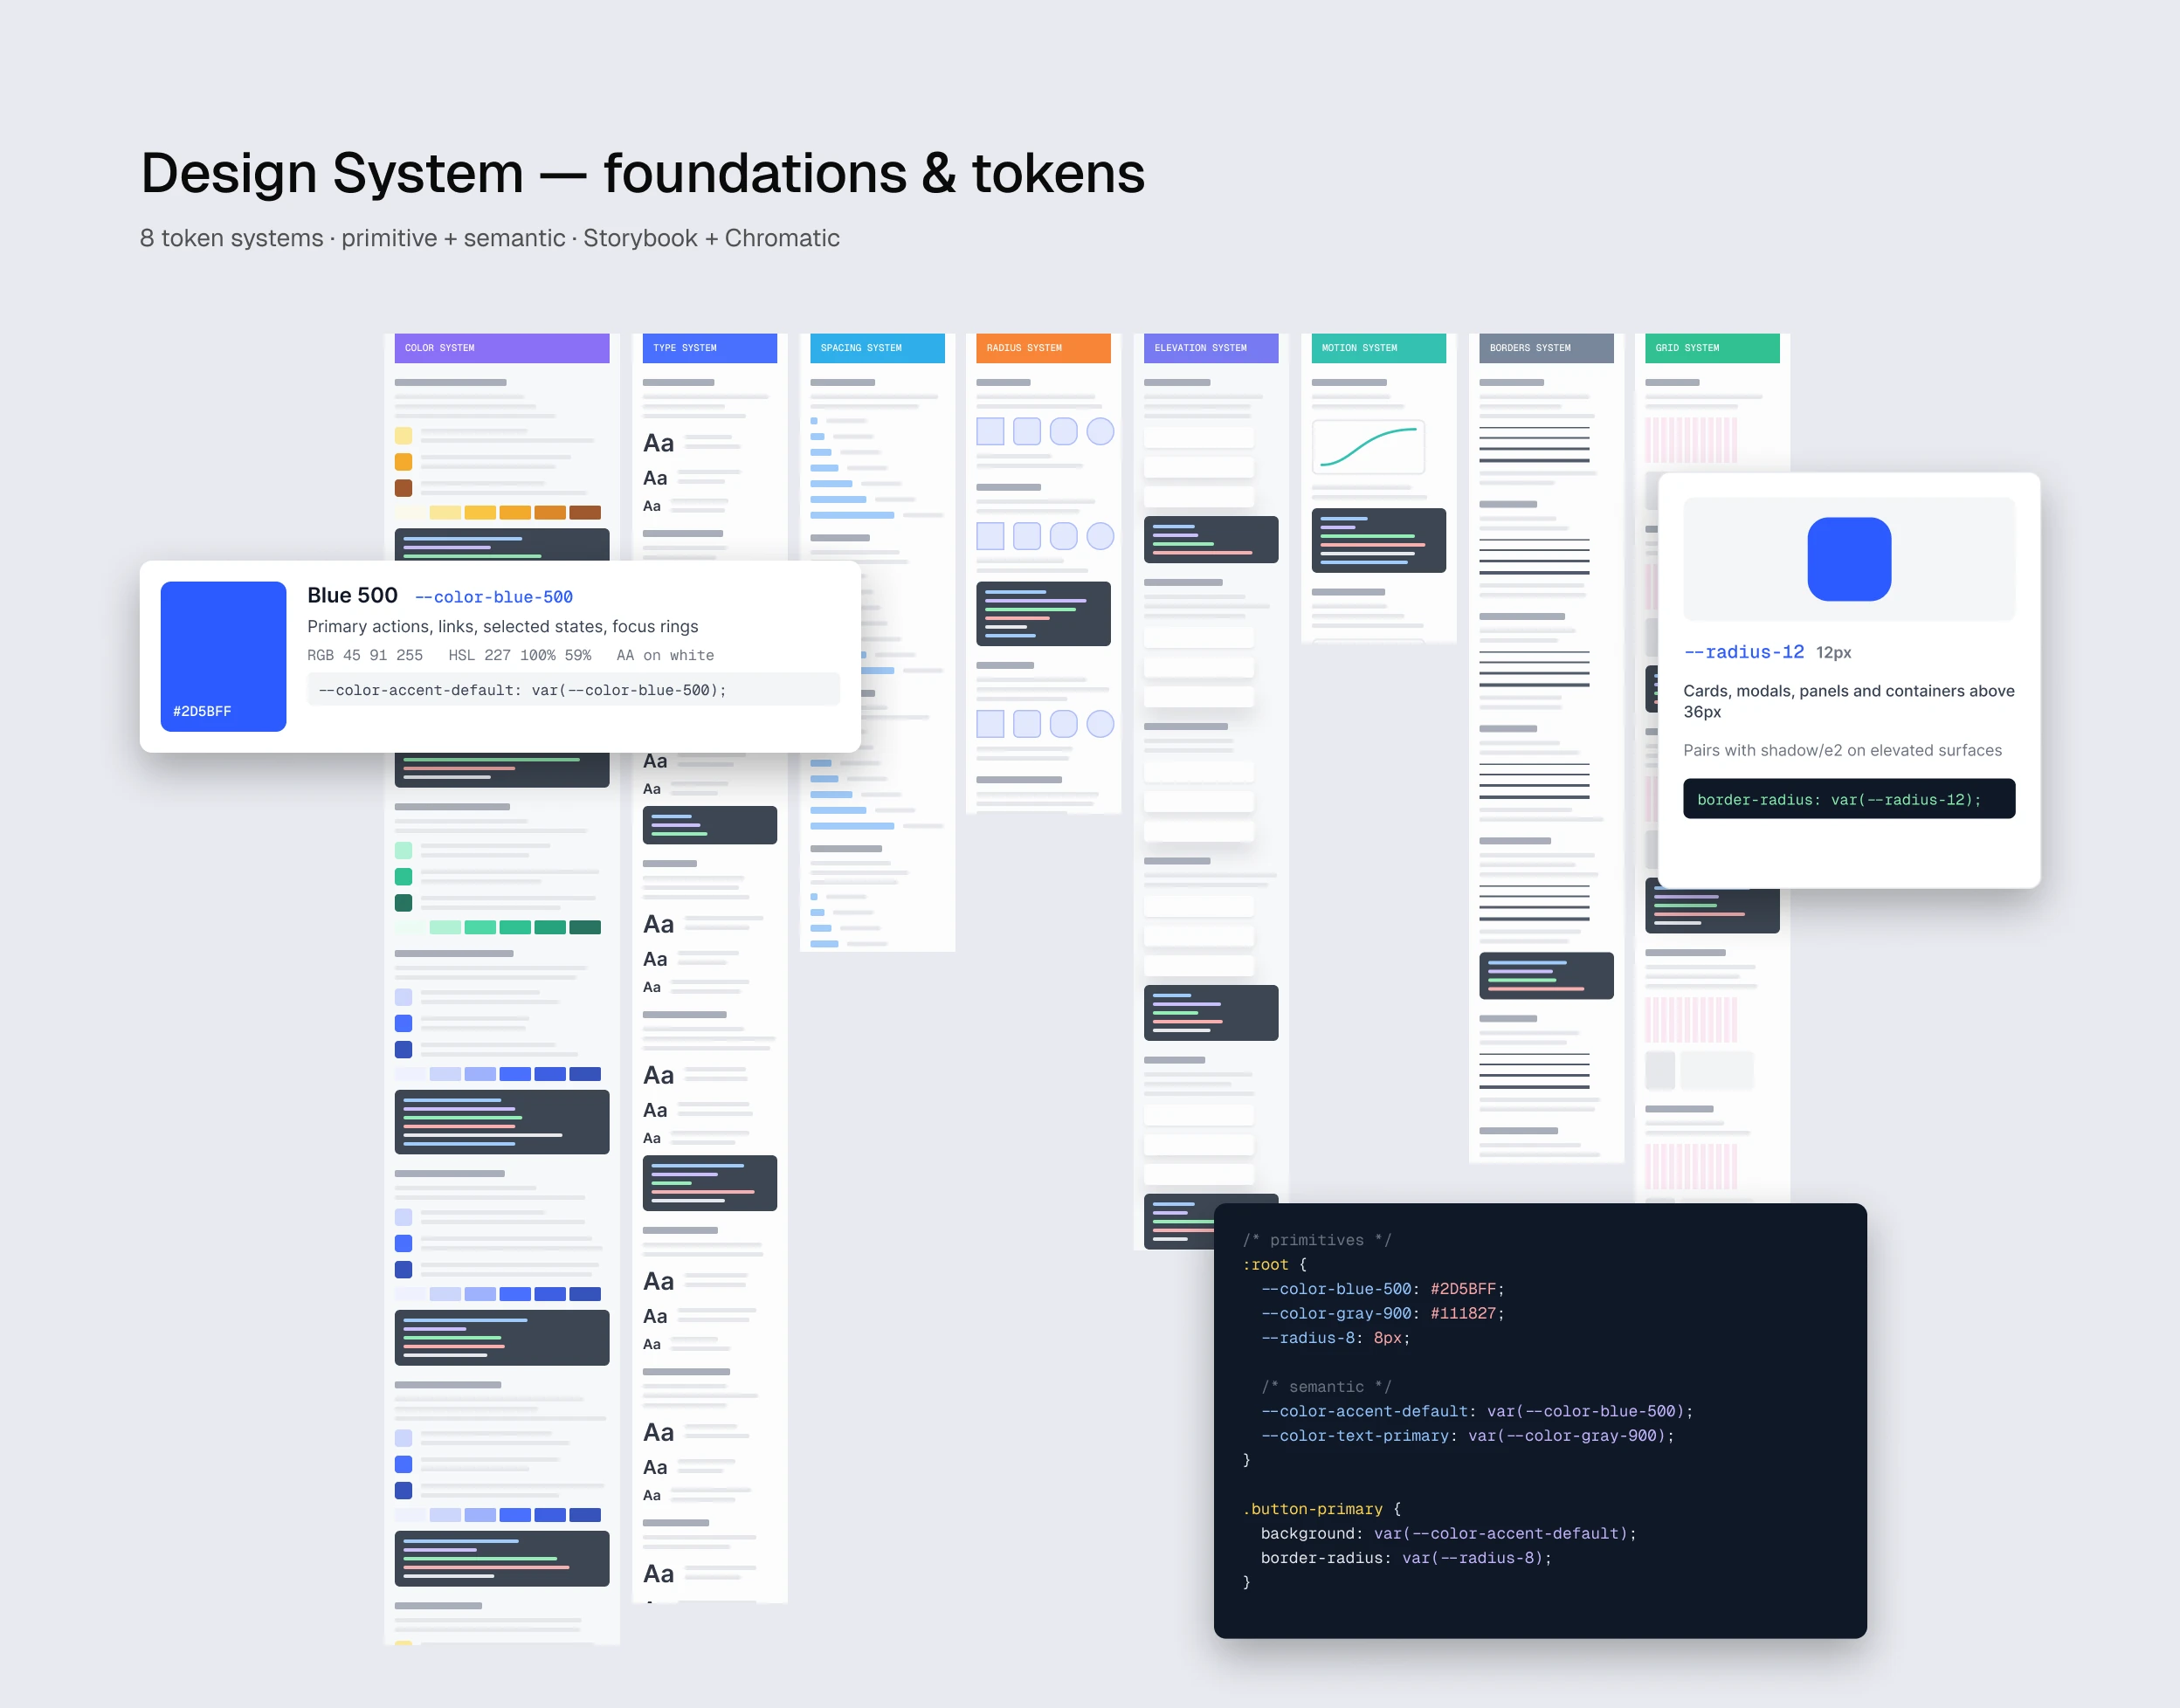
Task: Switch to the MOTION SYSTEM header
Action: pyautogui.click(x=1378, y=348)
